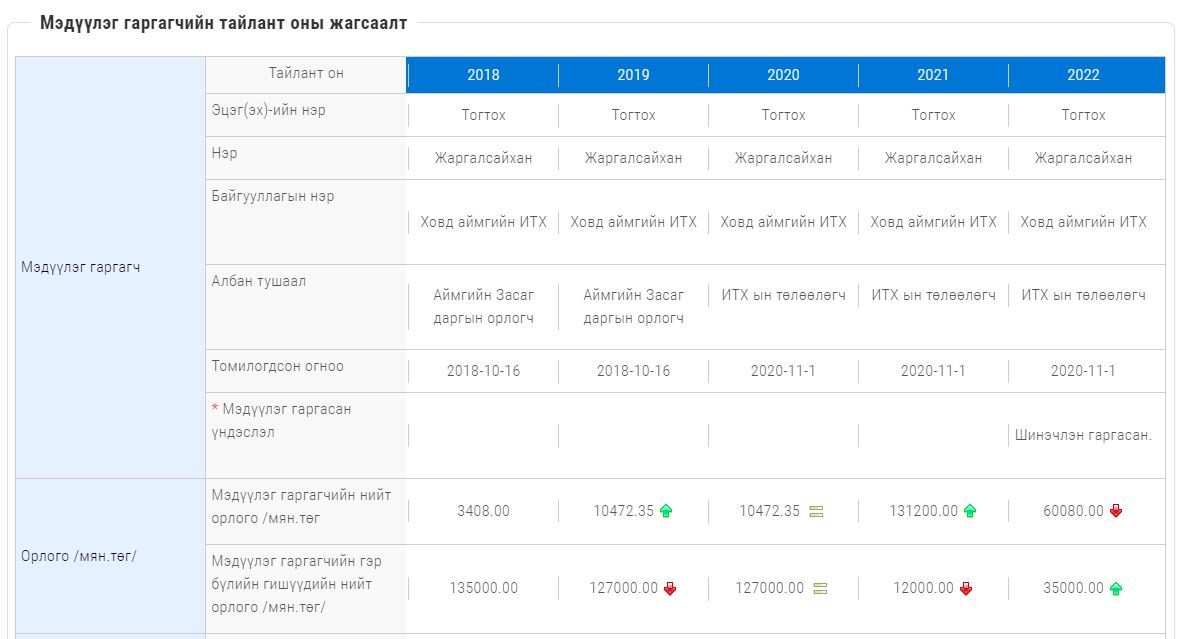1183x639 pixels.
Task: Click the 135000.00 family income value
Action: 483,588
